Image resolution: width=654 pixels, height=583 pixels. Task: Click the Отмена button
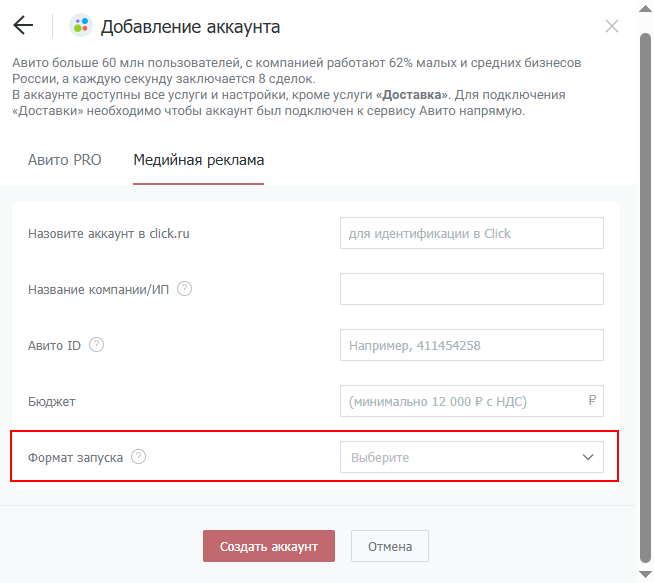click(x=389, y=546)
